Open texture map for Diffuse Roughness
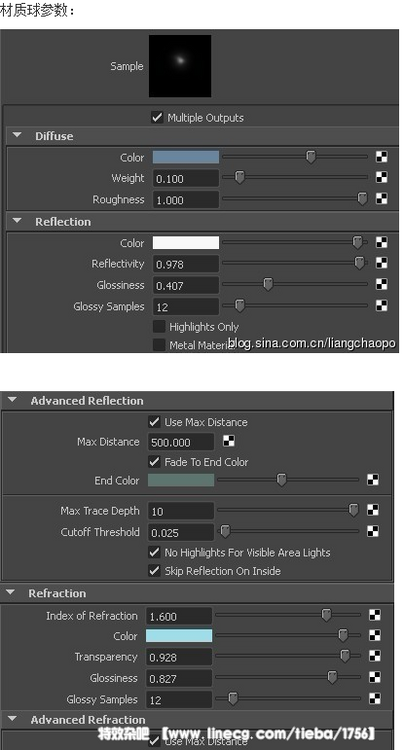The height and width of the screenshot is (750, 404). pos(381,199)
